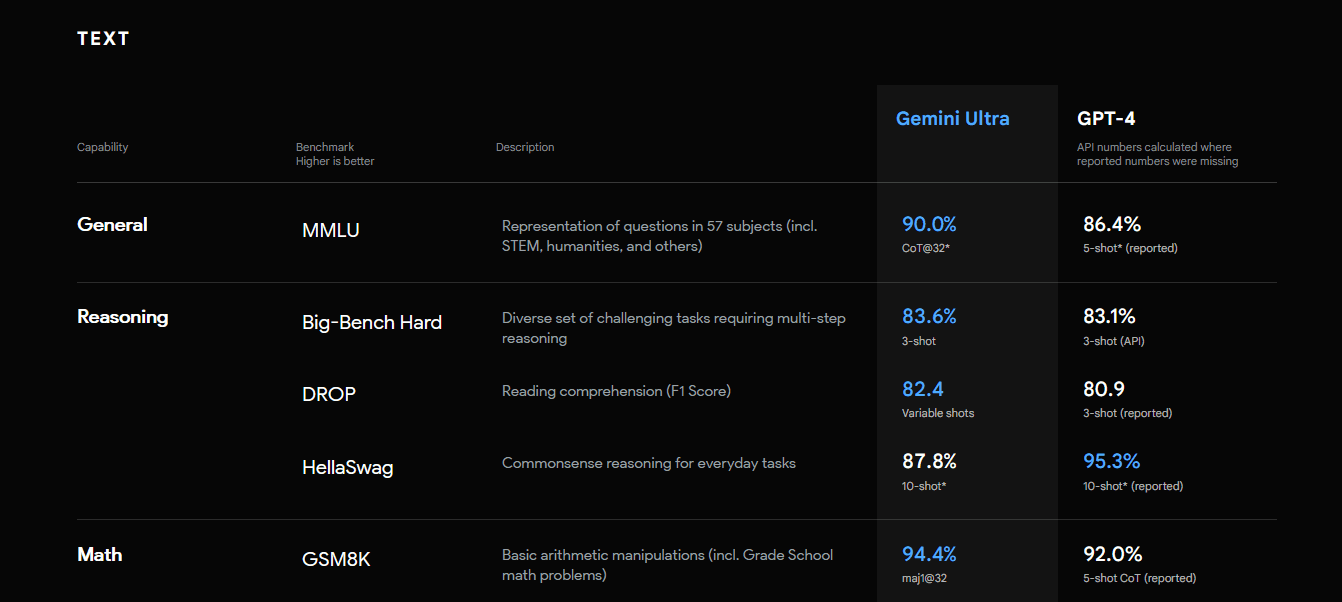Click the Reading comprehension (F1 Score) description
This screenshot has width=1342, height=602.
[x=616, y=391]
